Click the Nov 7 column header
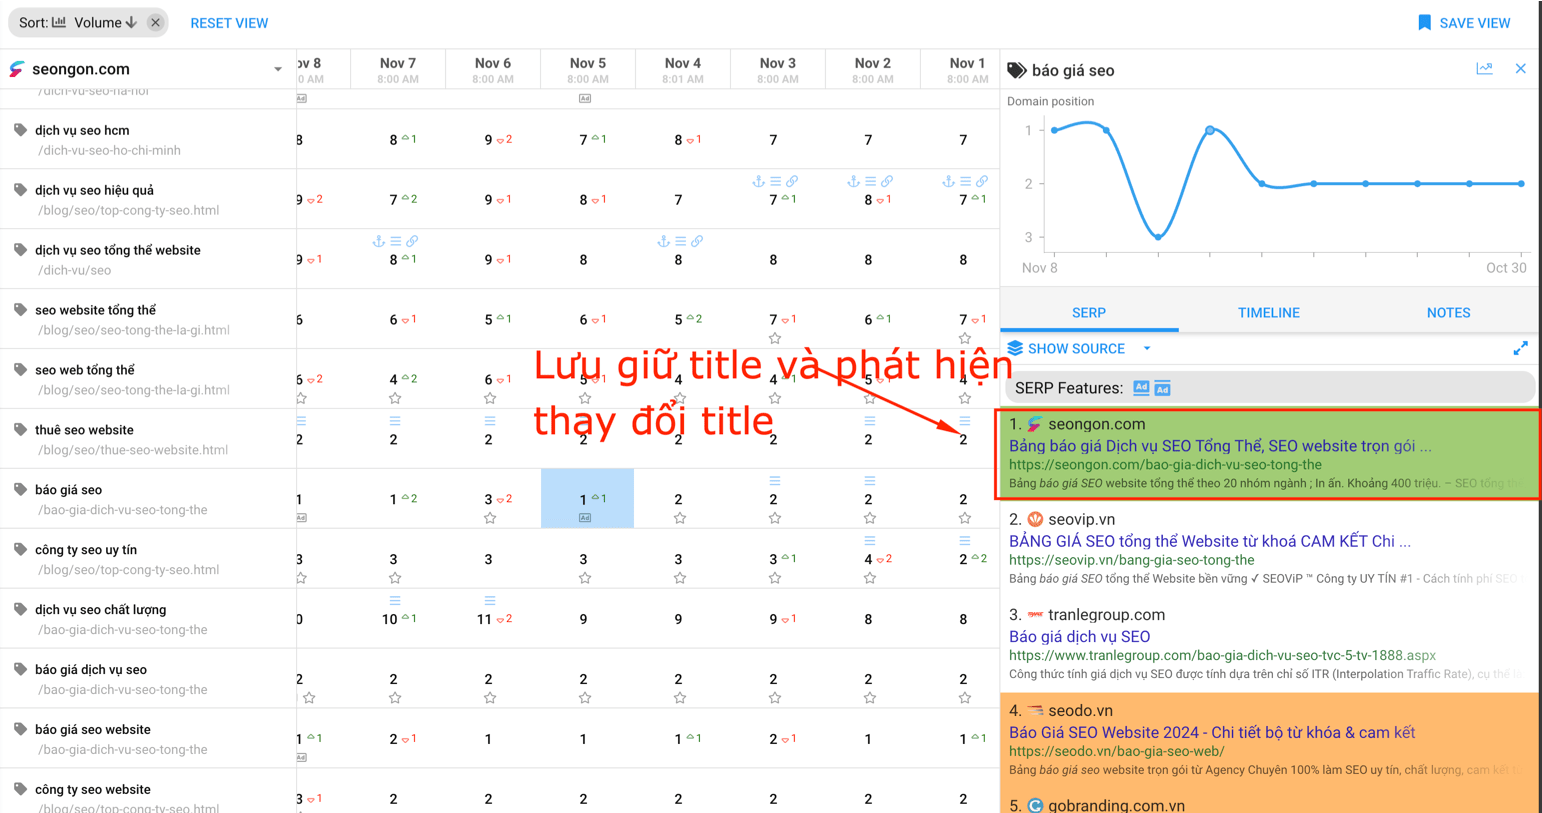 [397, 69]
